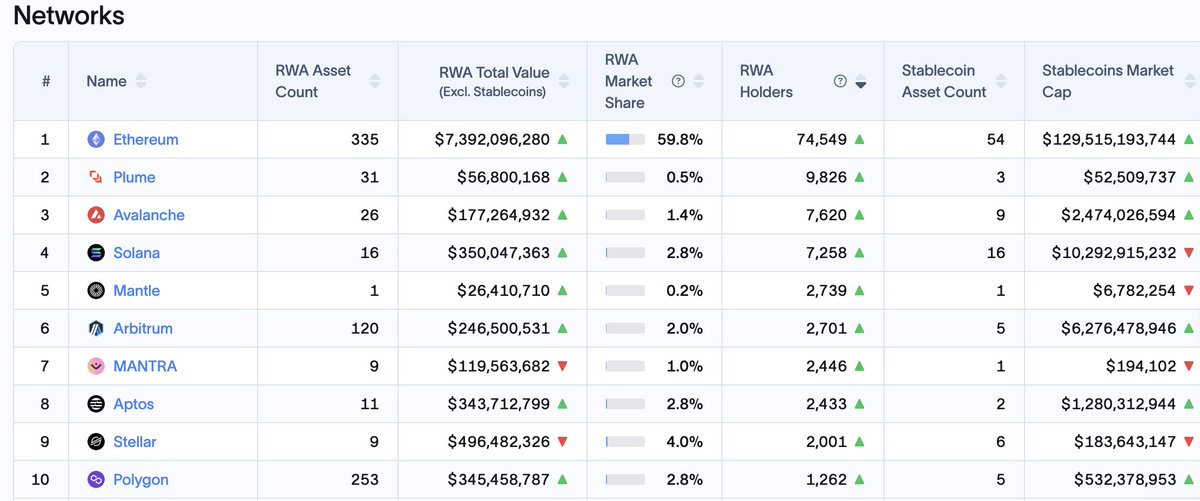Sort table by RWA Asset Count
This screenshot has width=1200, height=501.
tap(374, 81)
